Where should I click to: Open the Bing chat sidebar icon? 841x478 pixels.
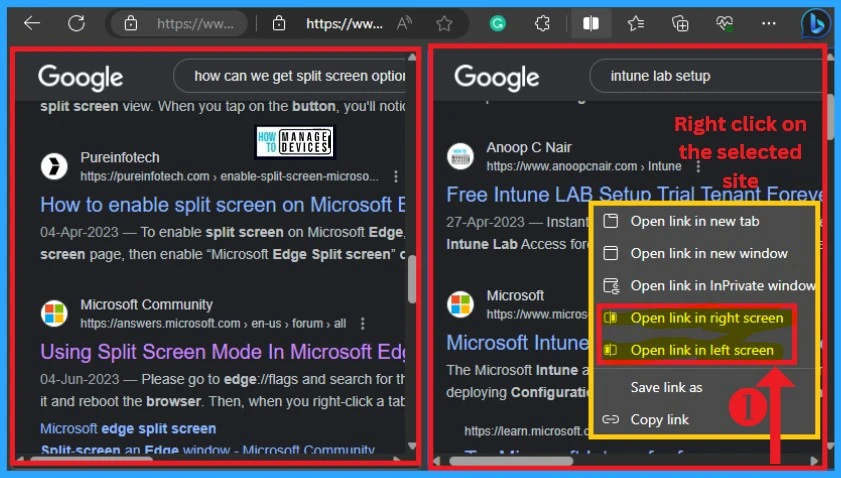coord(815,24)
